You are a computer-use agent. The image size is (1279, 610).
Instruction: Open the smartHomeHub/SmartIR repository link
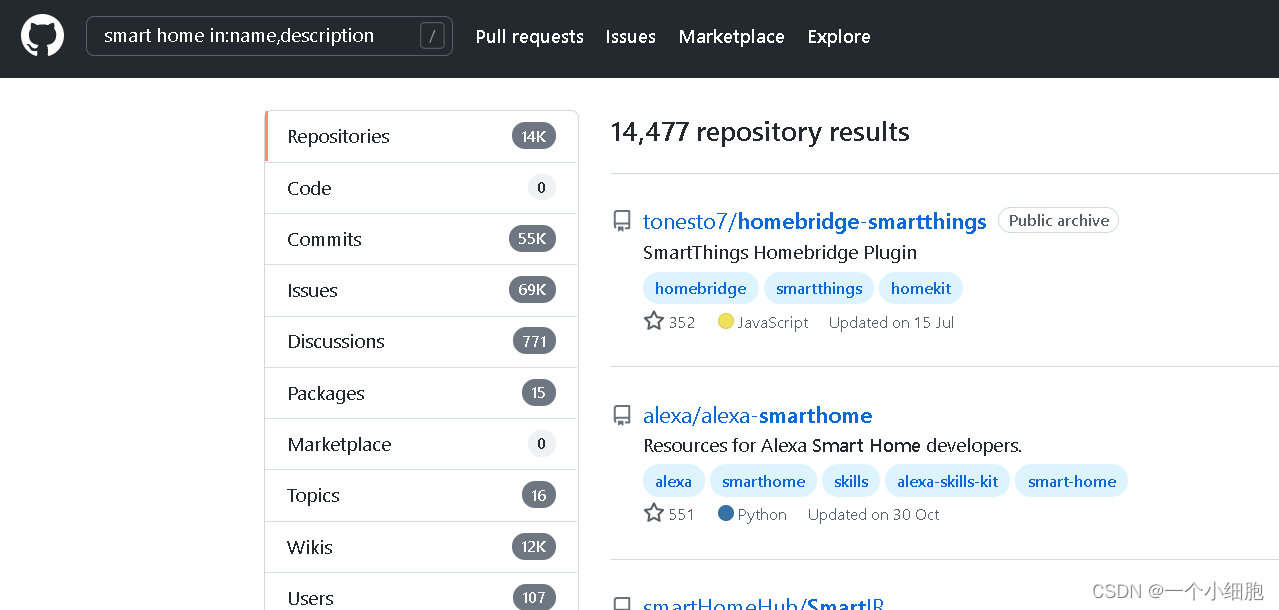[763, 603]
